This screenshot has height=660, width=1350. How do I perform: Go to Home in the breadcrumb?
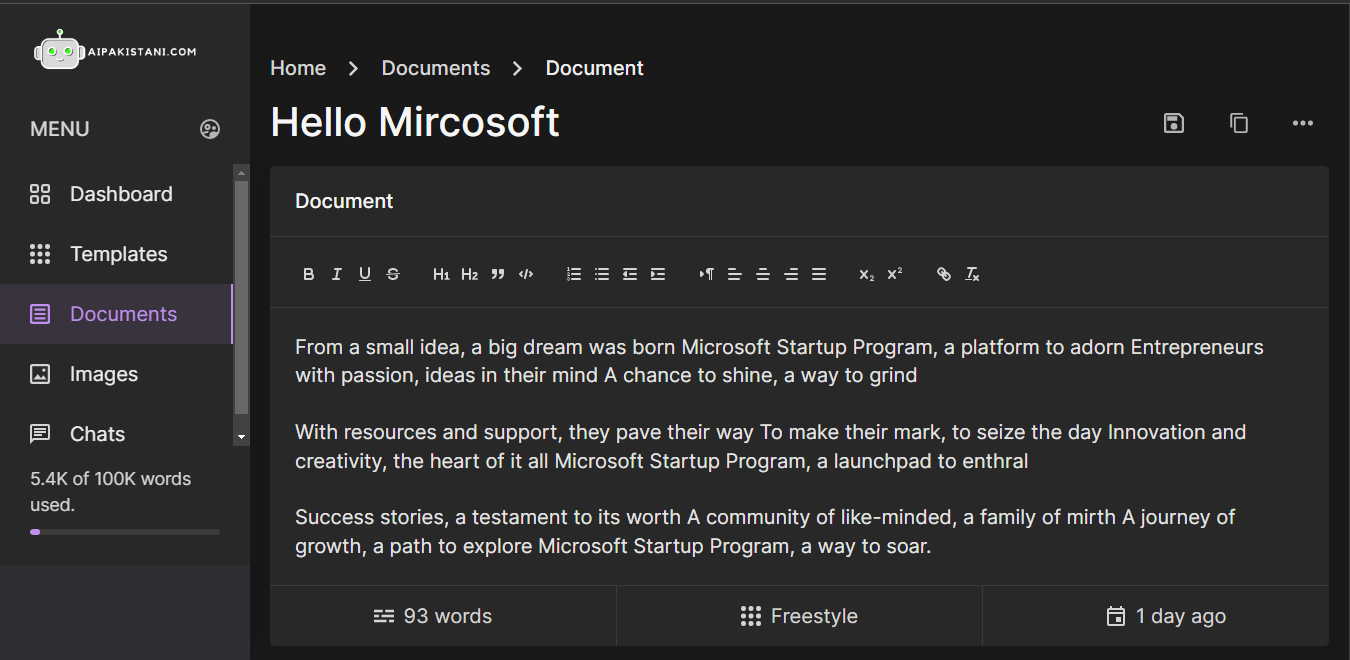[x=298, y=68]
